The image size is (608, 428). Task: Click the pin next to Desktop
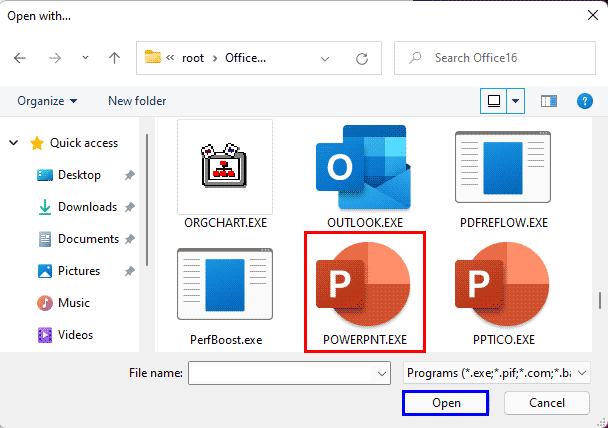click(x=130, y=175)
